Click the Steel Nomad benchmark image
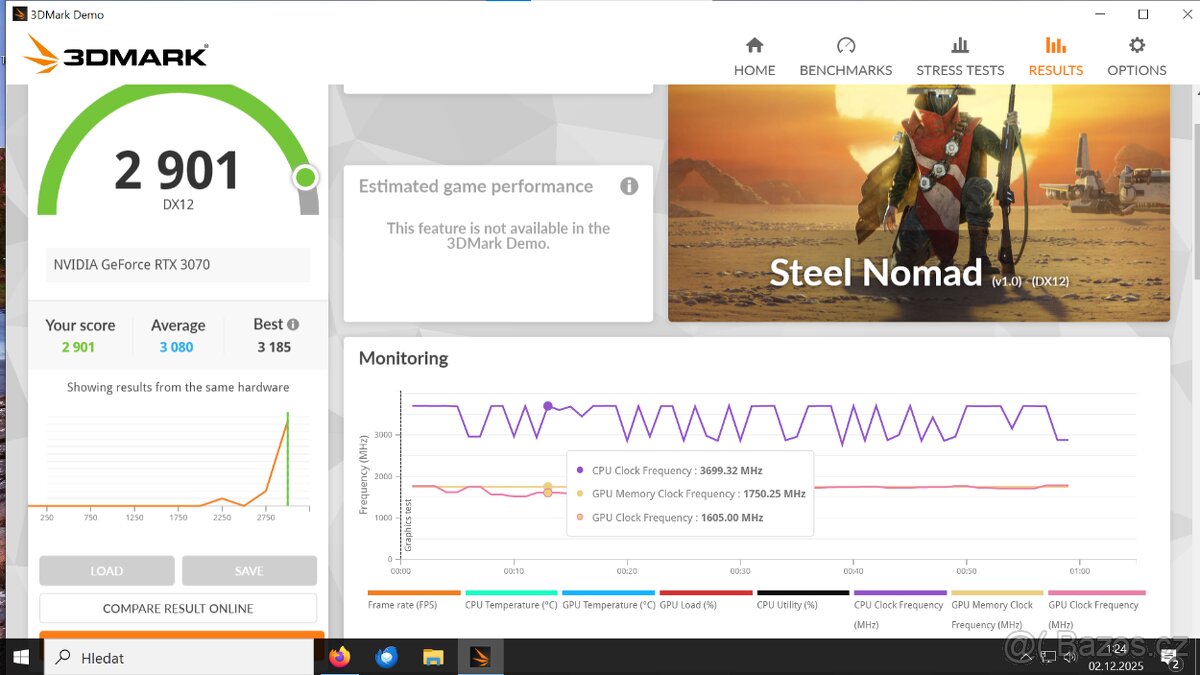The image size is (1200, 675). tap(919, 203)
